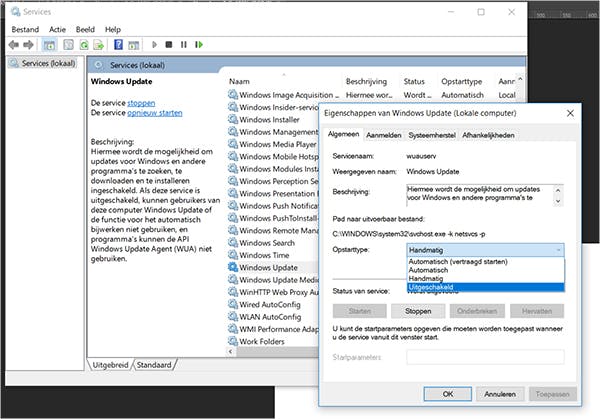Switch to the Uitgebreid view tab

[110, 365]
